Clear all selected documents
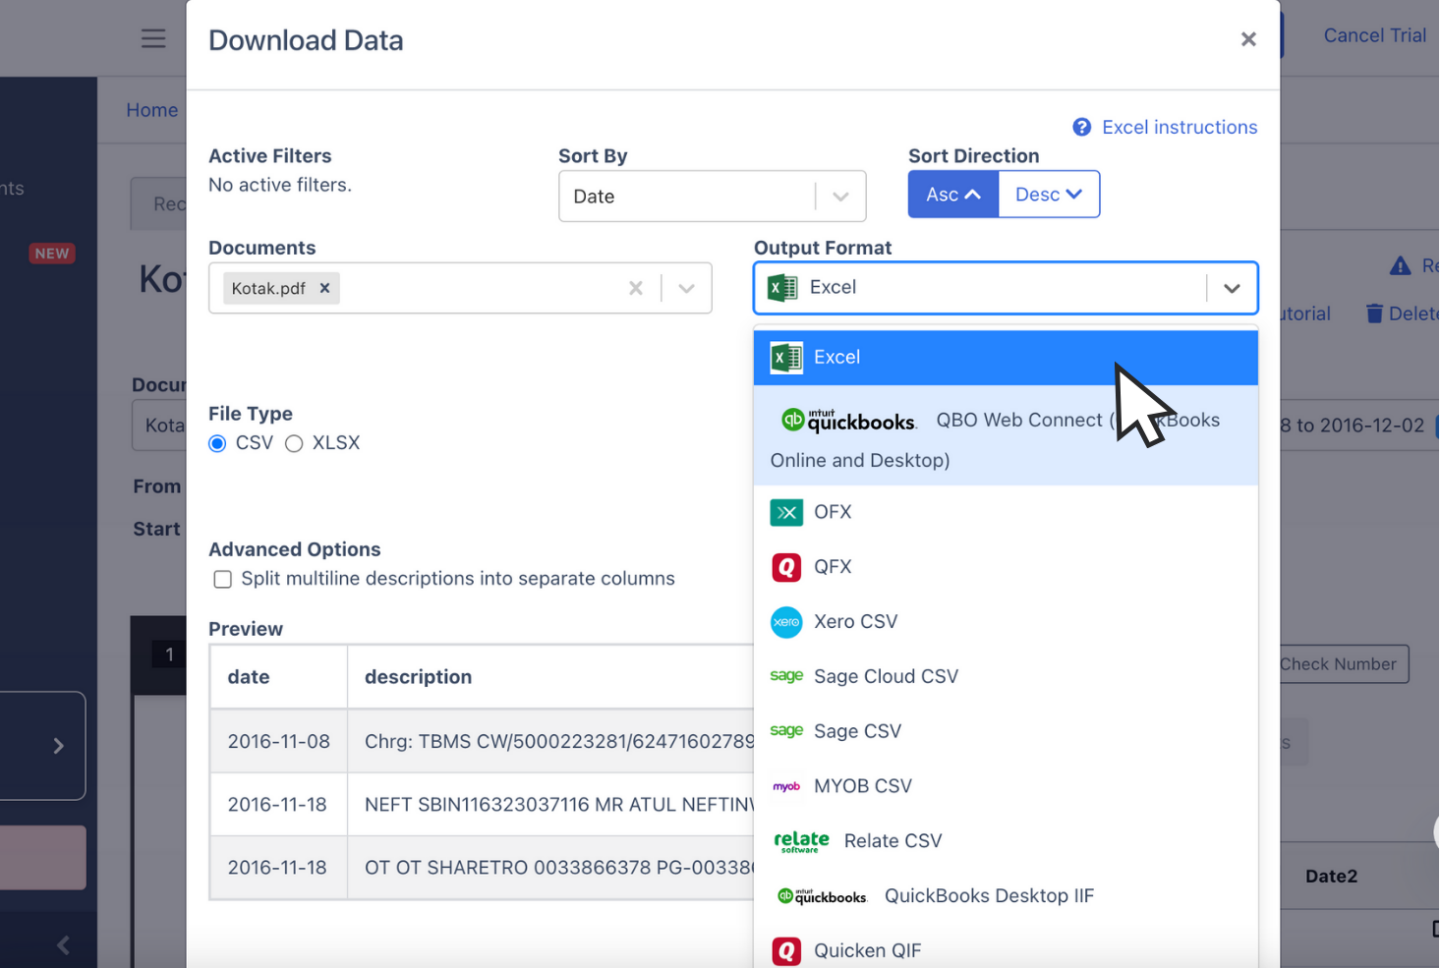Screen dimensions: 1440x968 click(x=636, y=288)
